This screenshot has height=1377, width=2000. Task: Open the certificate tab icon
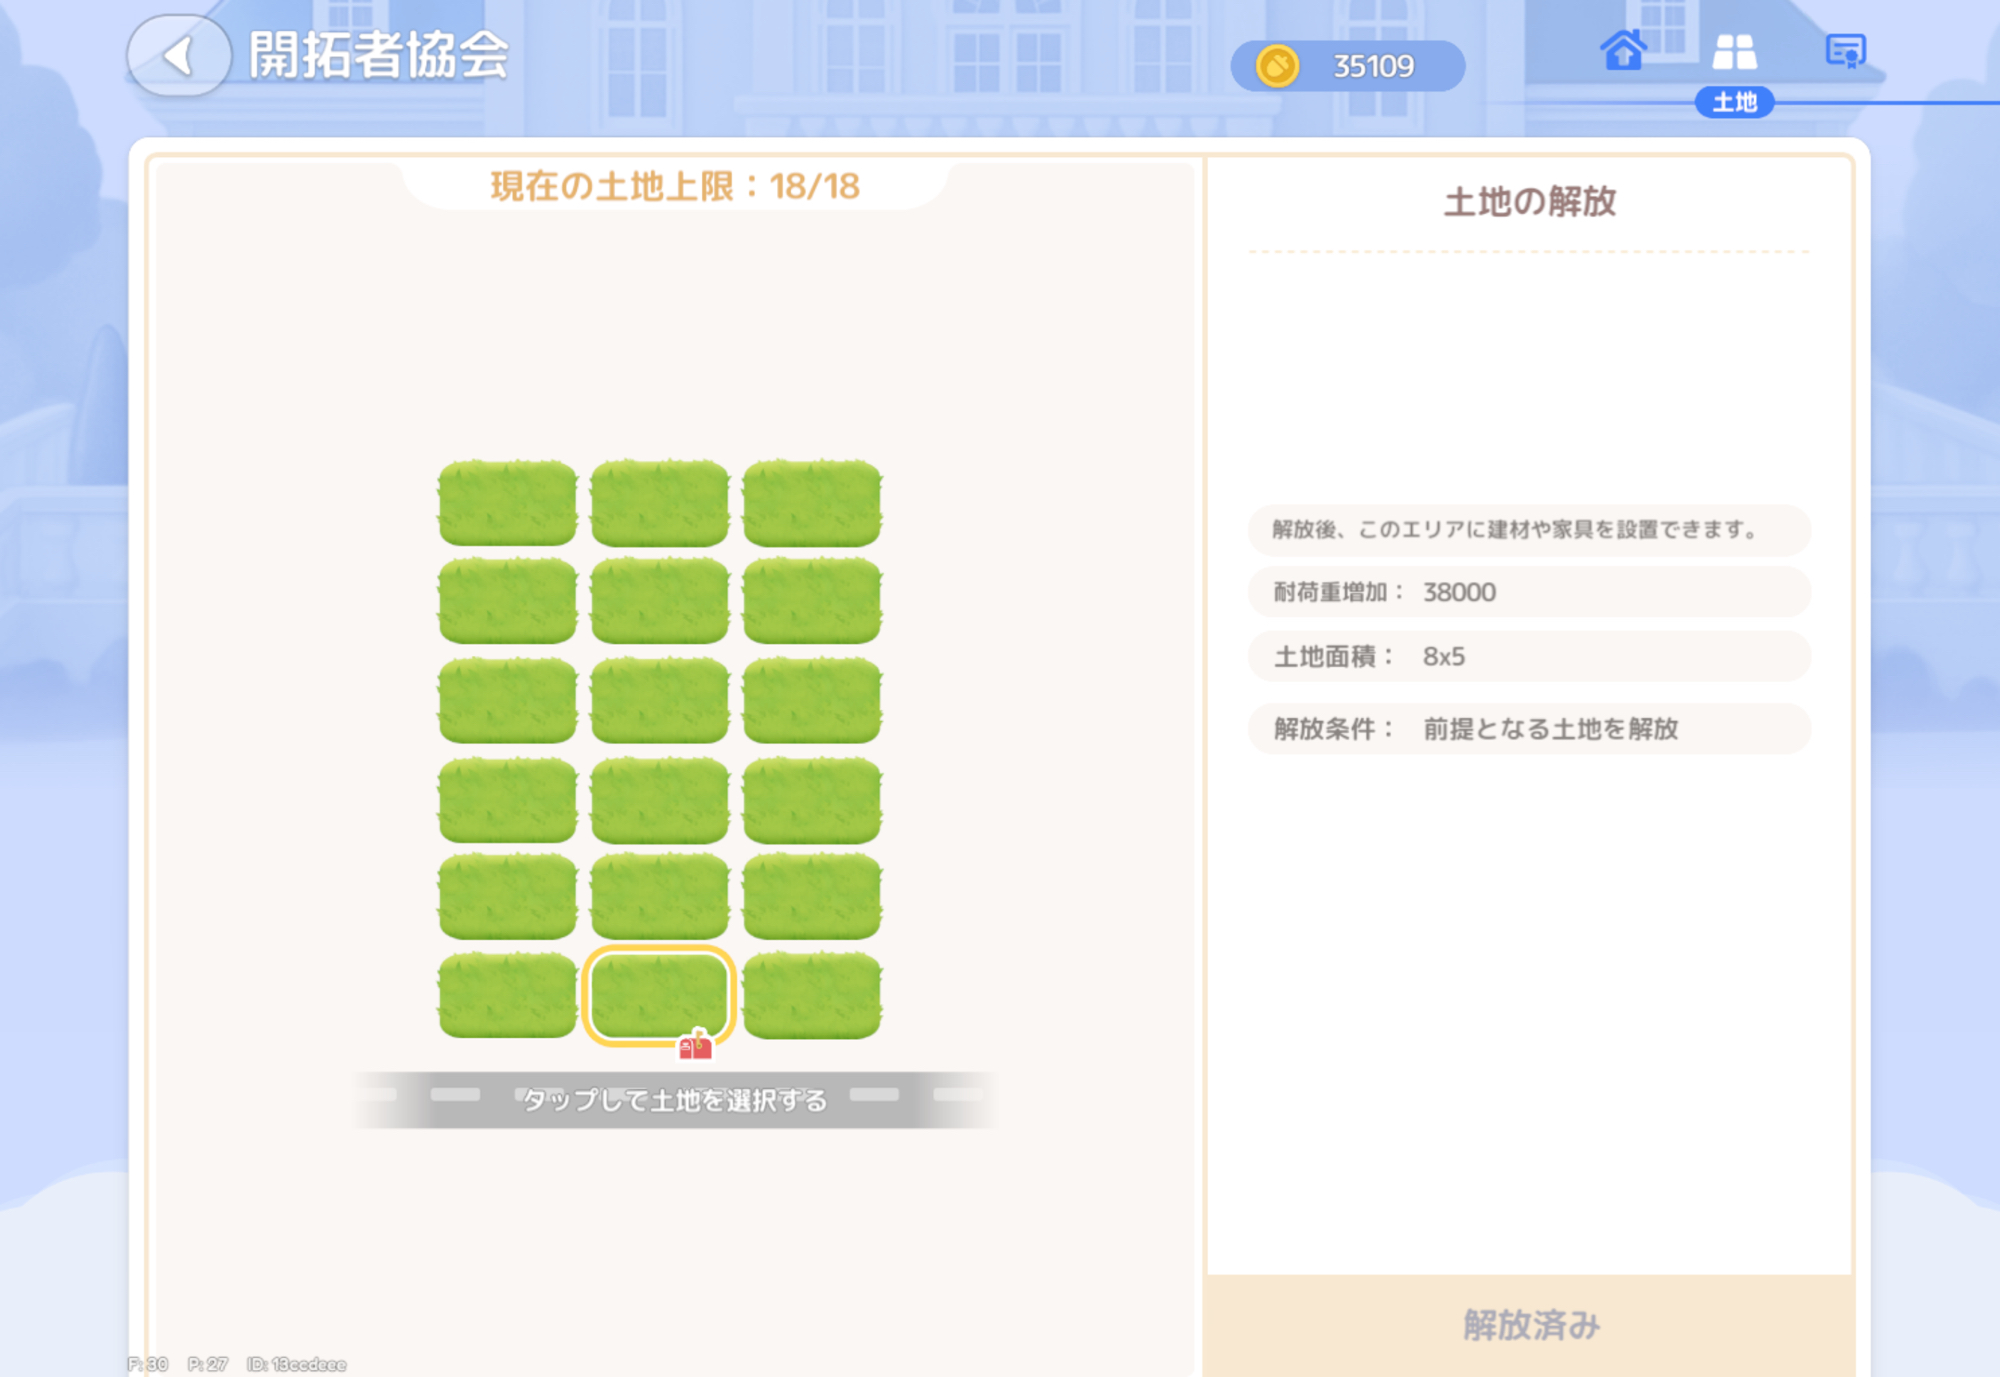pos(1845,51)
